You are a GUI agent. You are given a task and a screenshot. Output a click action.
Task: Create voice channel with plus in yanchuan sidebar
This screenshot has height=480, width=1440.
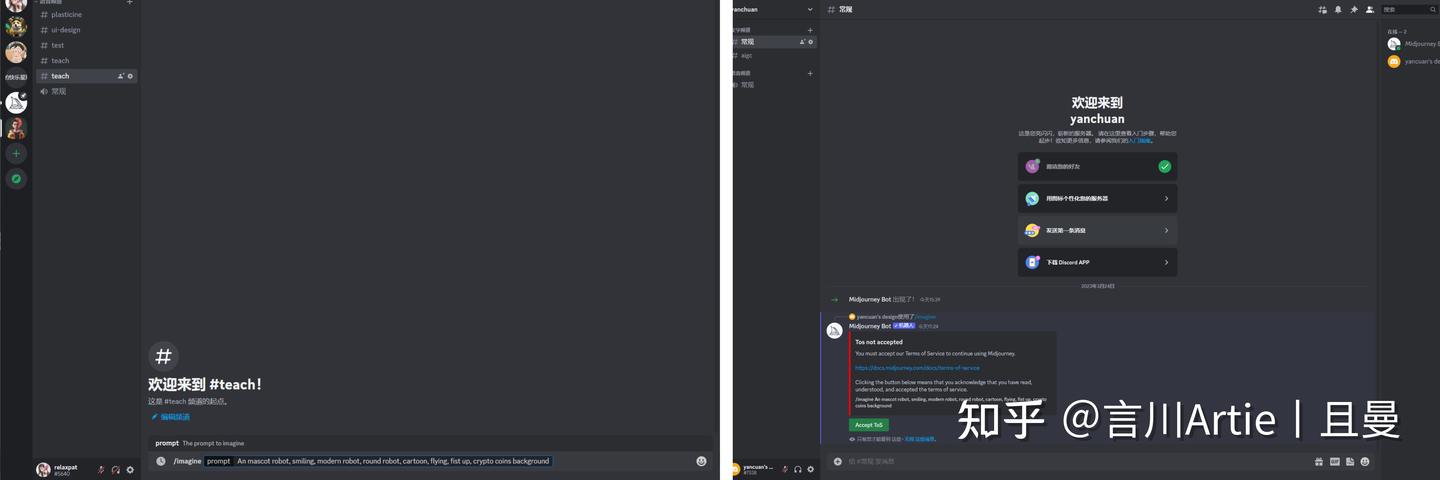tap(810, 73)
